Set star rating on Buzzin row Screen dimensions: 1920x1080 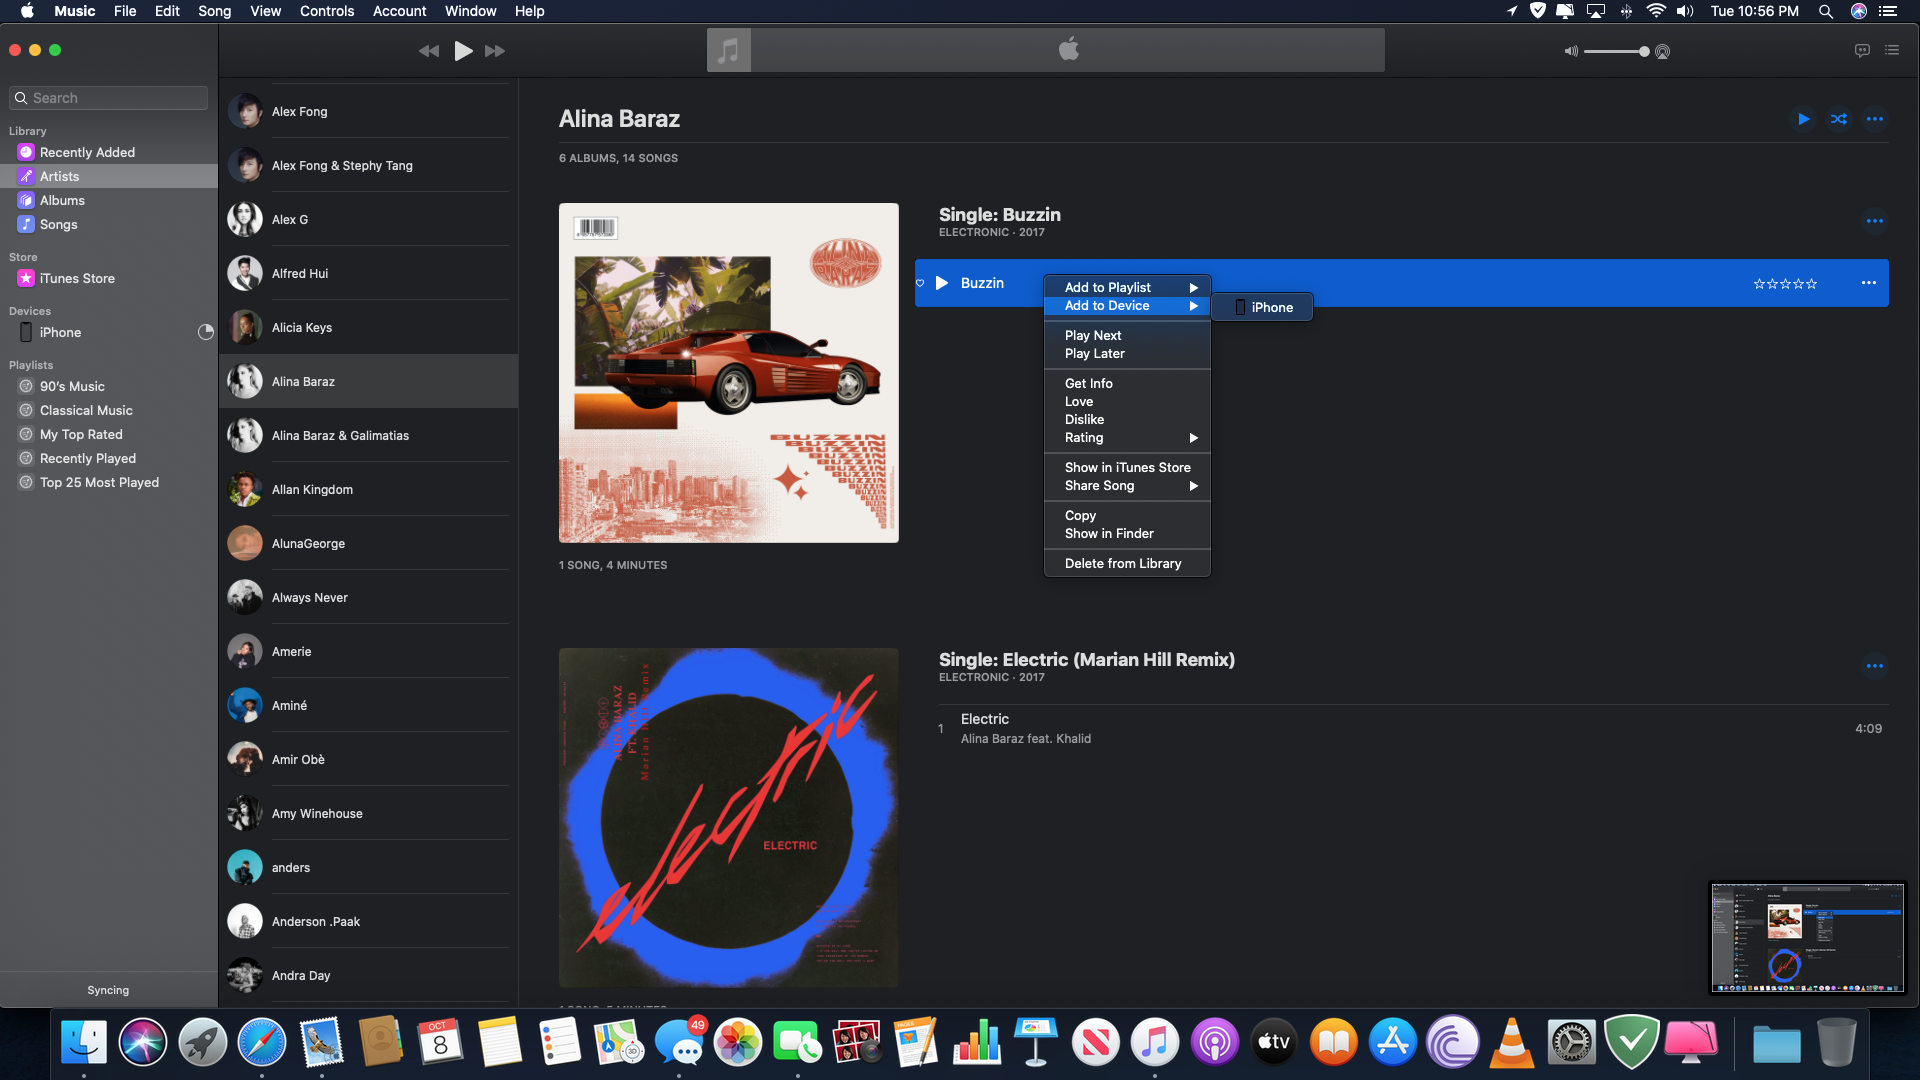1785,284
